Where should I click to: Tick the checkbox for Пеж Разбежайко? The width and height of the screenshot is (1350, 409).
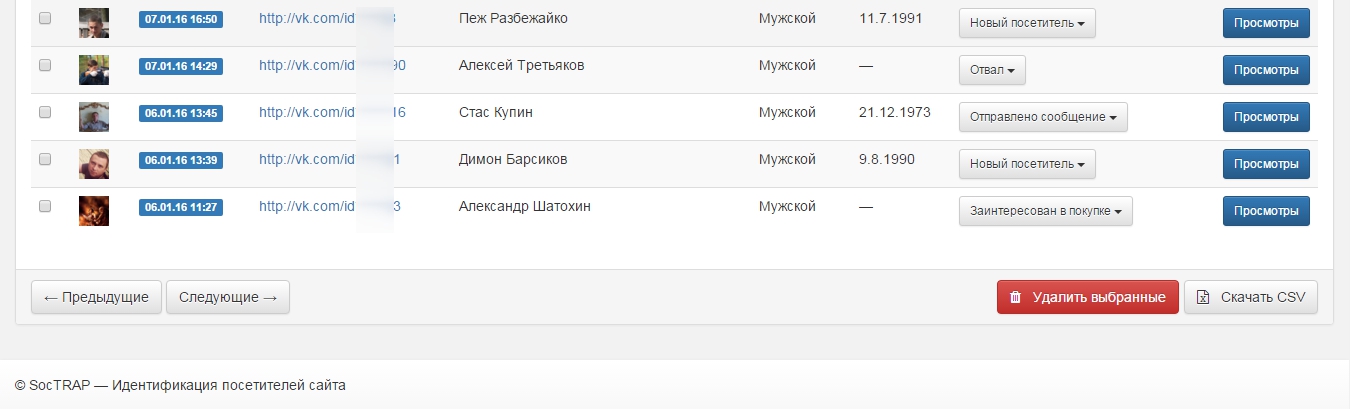pos(45,19)
